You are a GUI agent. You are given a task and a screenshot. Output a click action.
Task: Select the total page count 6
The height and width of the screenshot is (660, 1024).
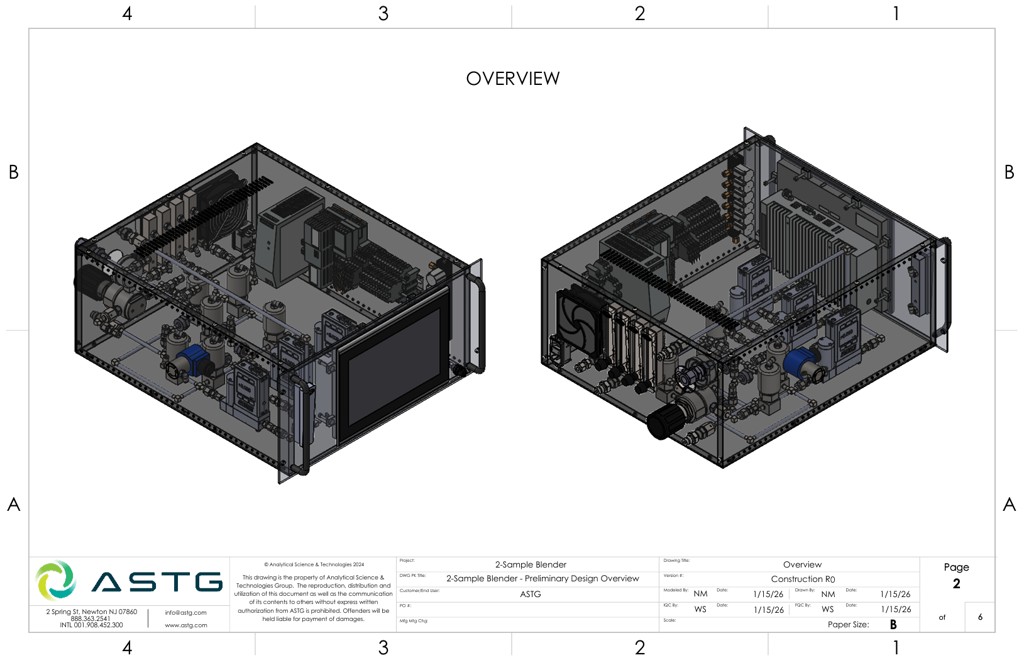click(x=979, y=617)
